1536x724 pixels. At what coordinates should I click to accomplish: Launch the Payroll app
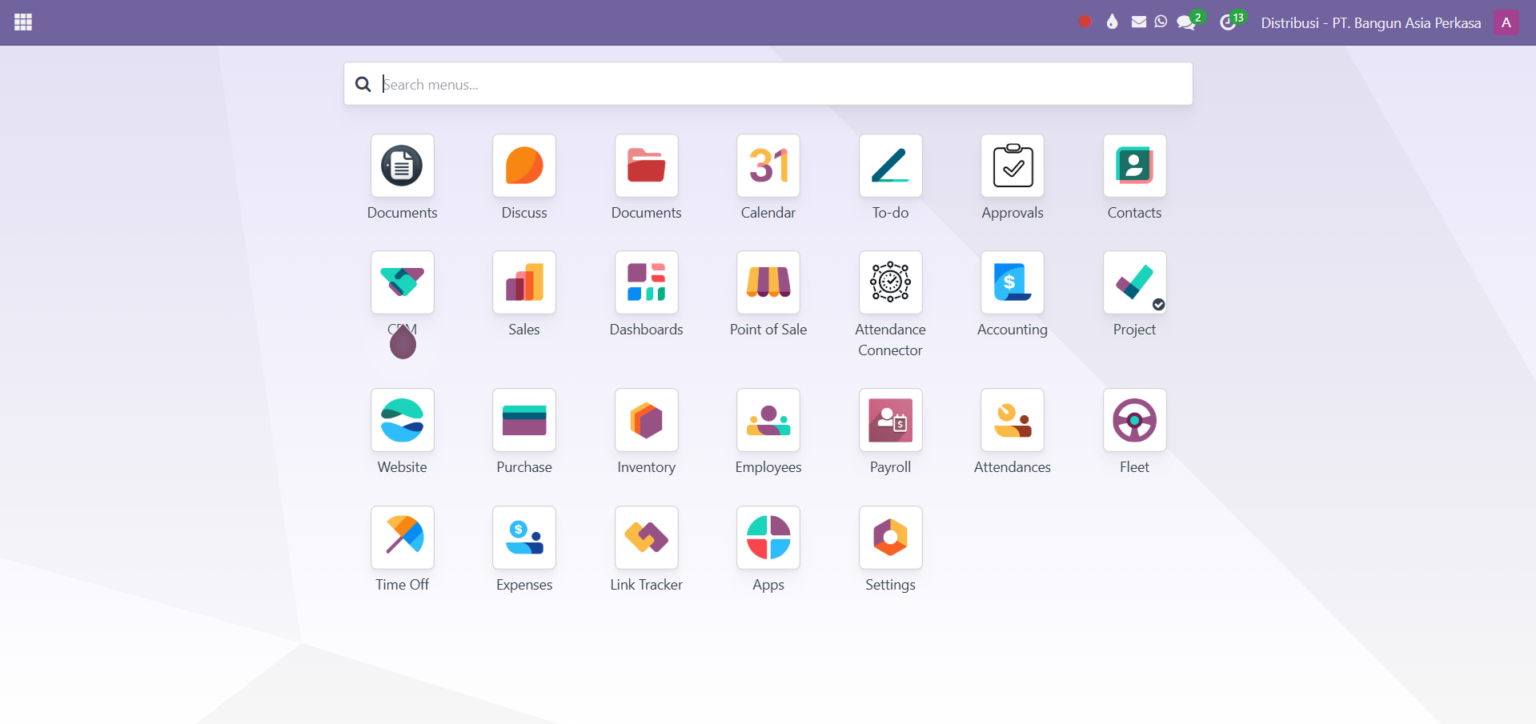[890, 420]
